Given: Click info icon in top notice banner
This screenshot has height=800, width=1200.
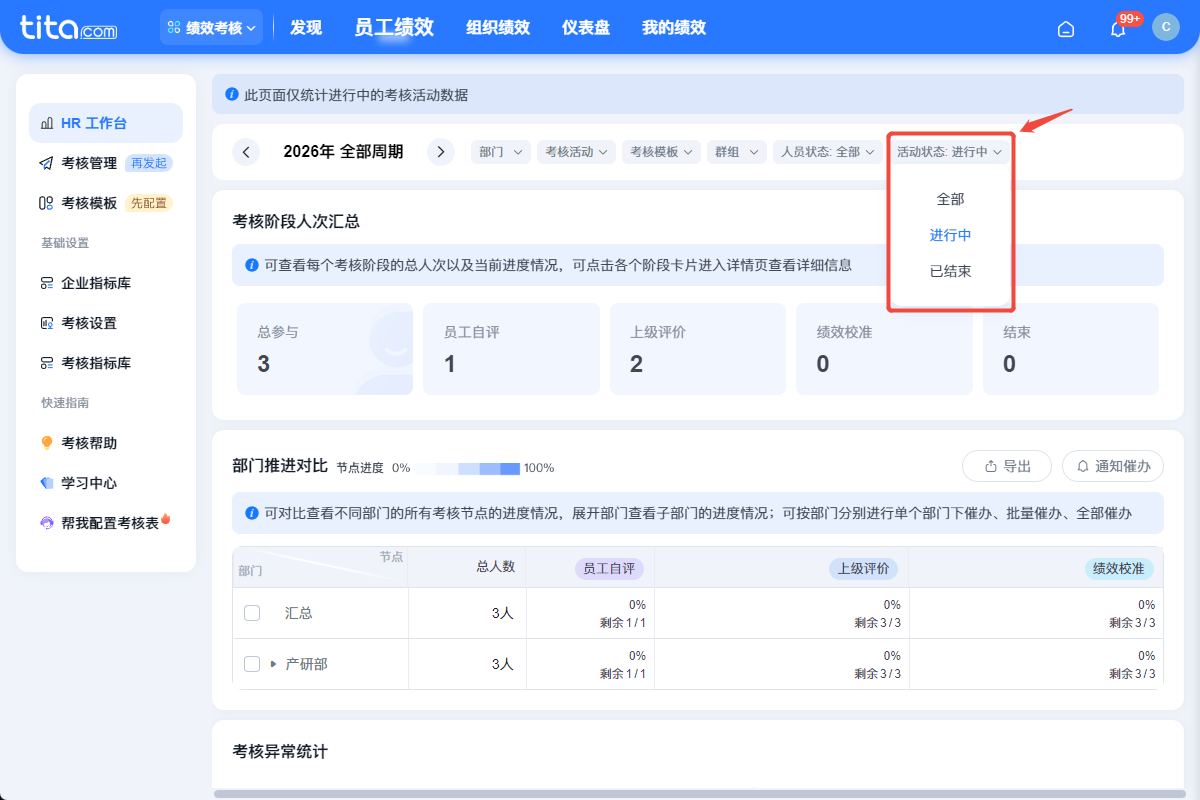Looking at the screenshot, I should click(x=232, y=95).
